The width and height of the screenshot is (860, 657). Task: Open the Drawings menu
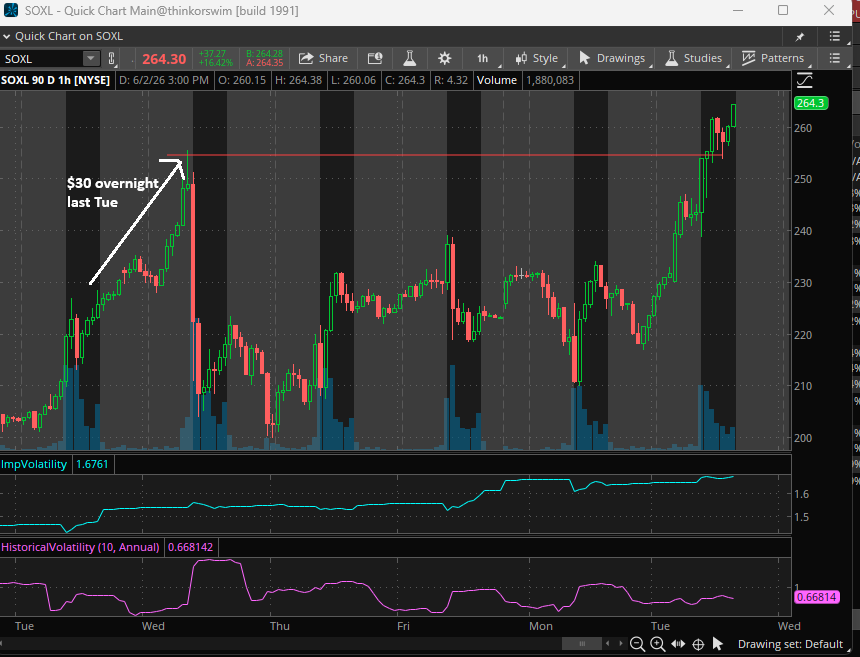click(x=613, y=58)
